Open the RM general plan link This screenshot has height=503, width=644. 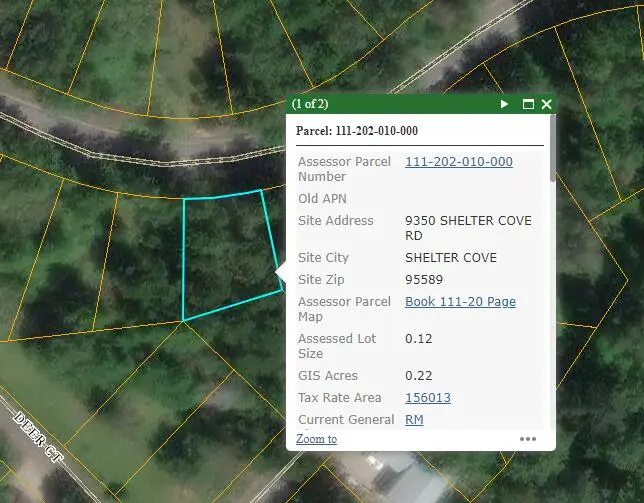pos(414,420)
